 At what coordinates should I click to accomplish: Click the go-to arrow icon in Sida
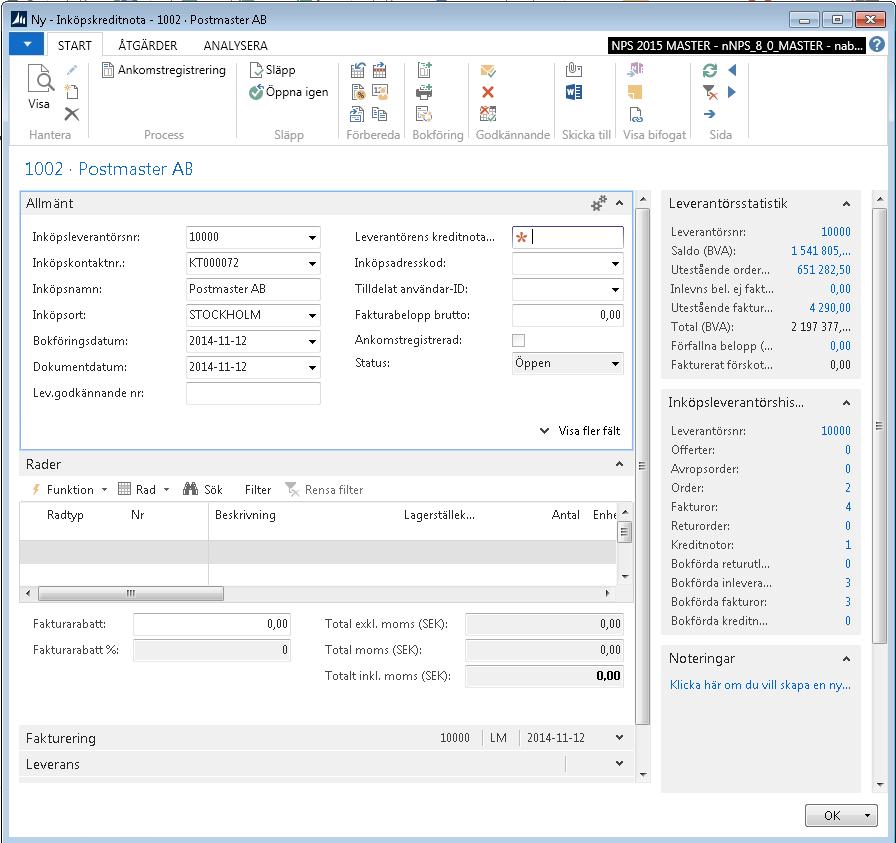pyautogui.click(x=710, y=114)
